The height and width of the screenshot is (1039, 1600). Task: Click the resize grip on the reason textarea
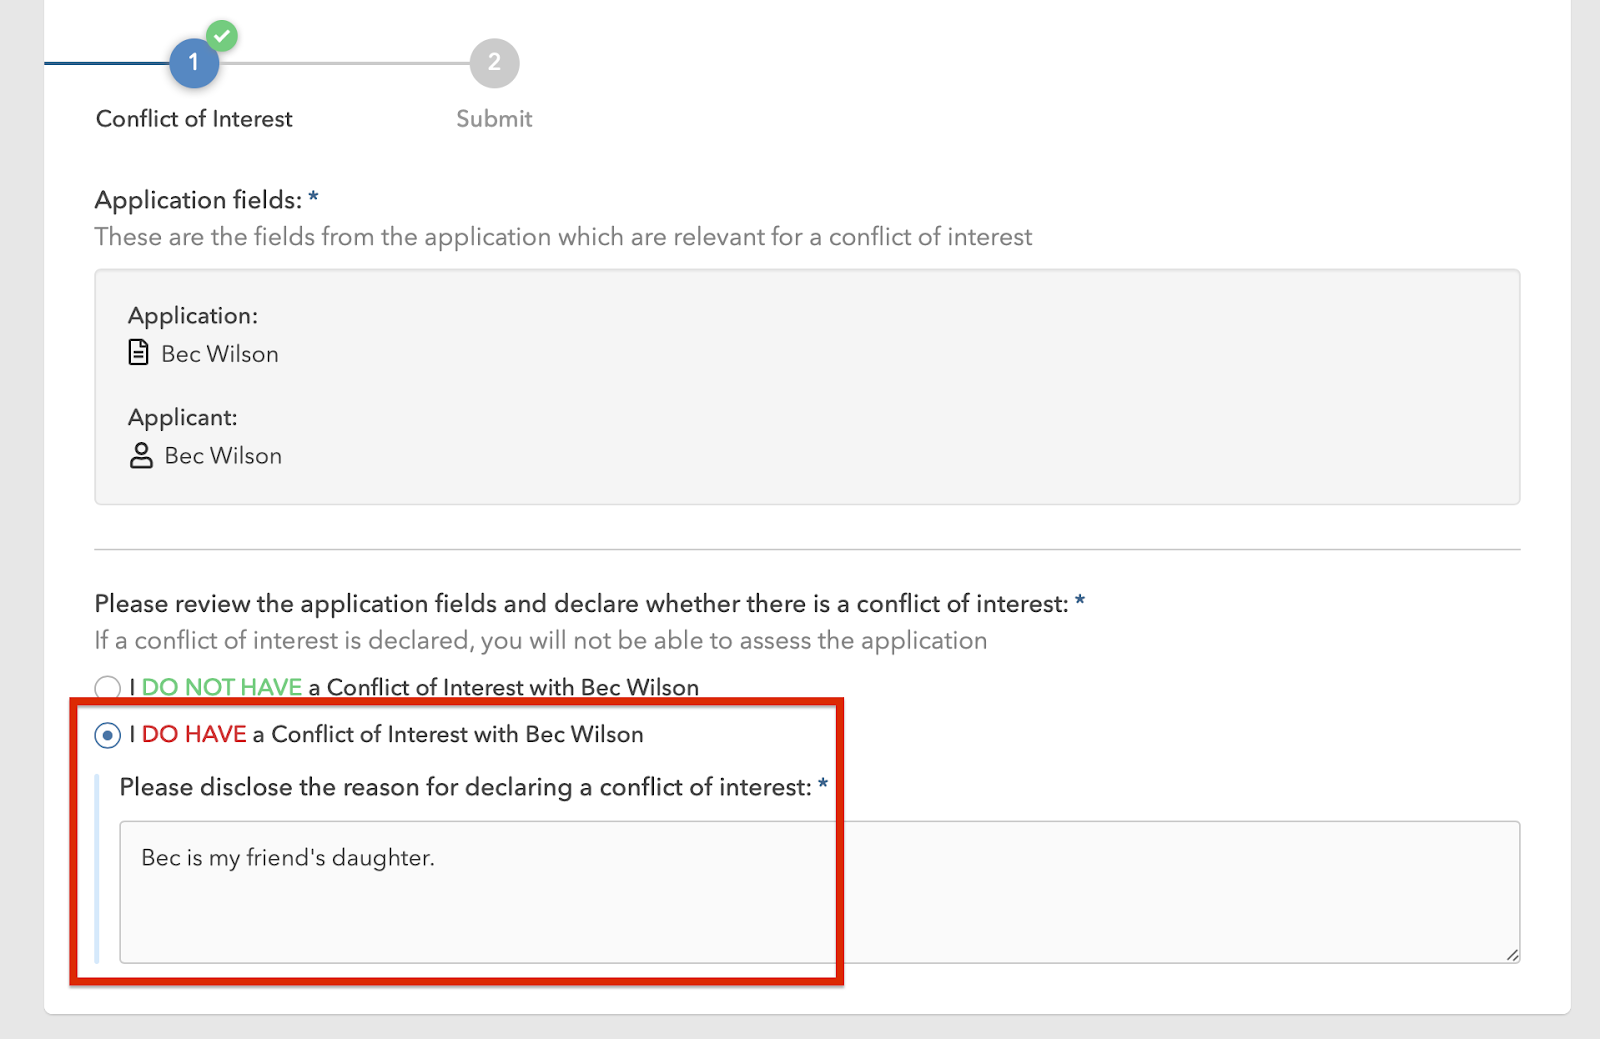[x=1512, y=955]
